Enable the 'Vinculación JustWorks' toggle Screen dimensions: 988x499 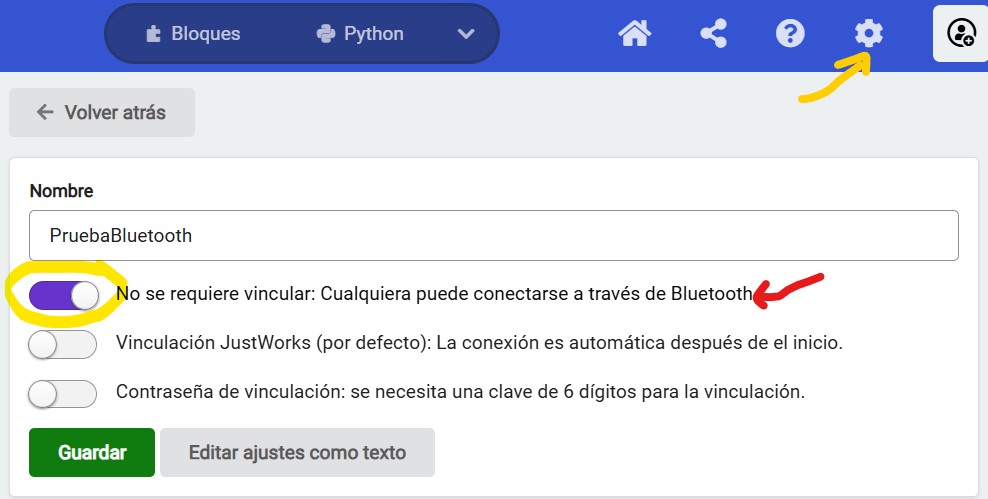[x=62, y=344]
